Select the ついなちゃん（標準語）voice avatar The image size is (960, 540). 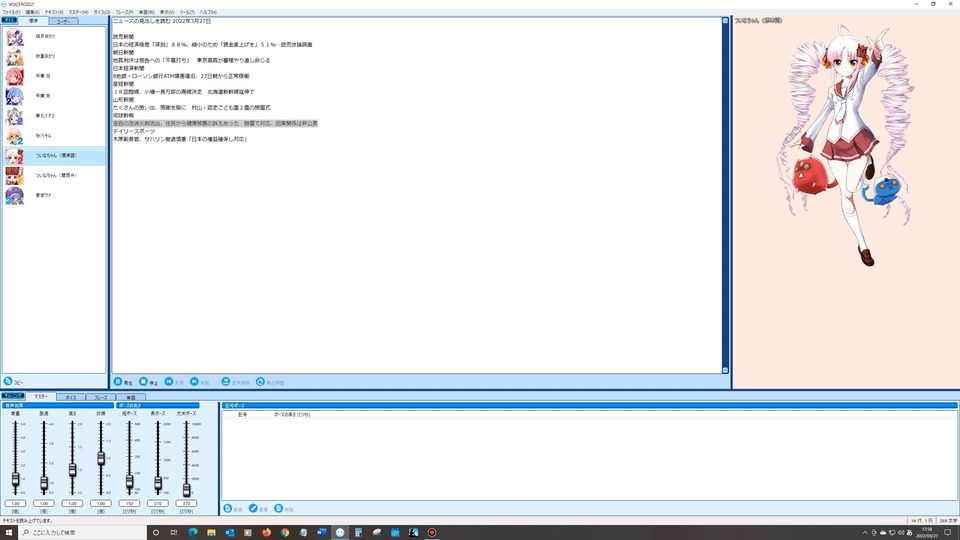[15, 156]
